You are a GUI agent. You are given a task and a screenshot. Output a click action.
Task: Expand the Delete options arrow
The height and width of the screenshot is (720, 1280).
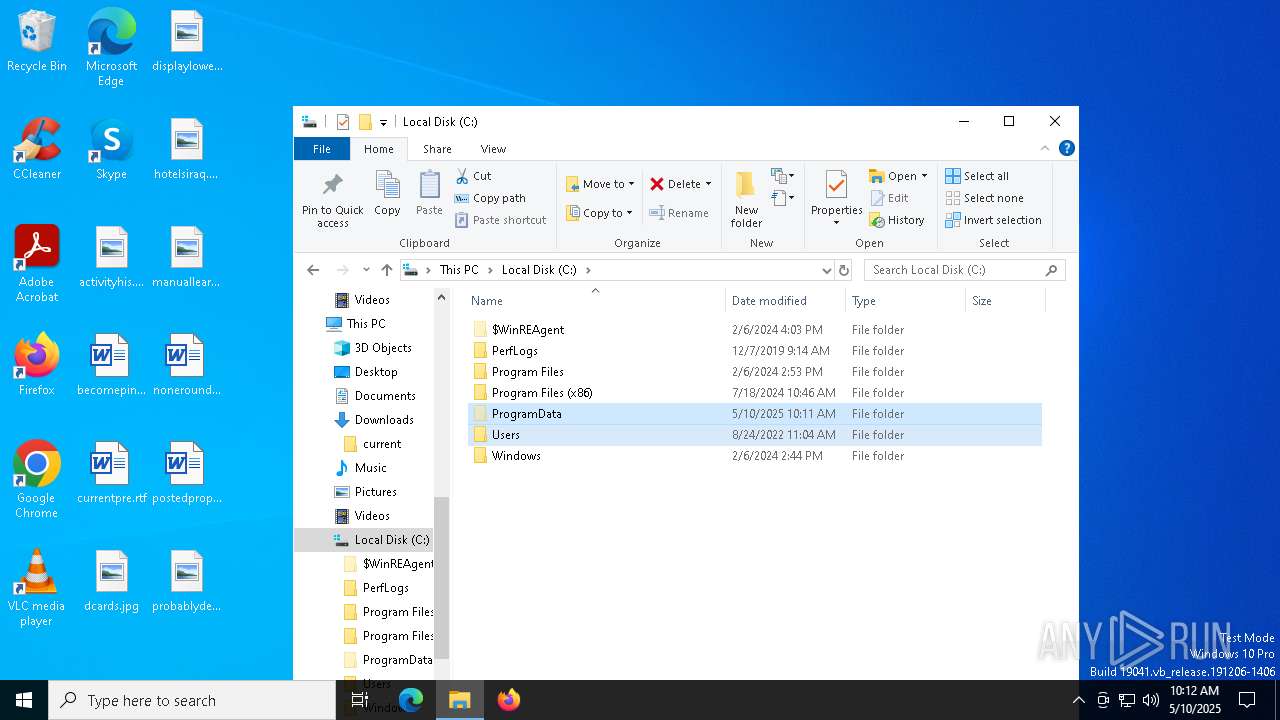[x=708, y=184]
